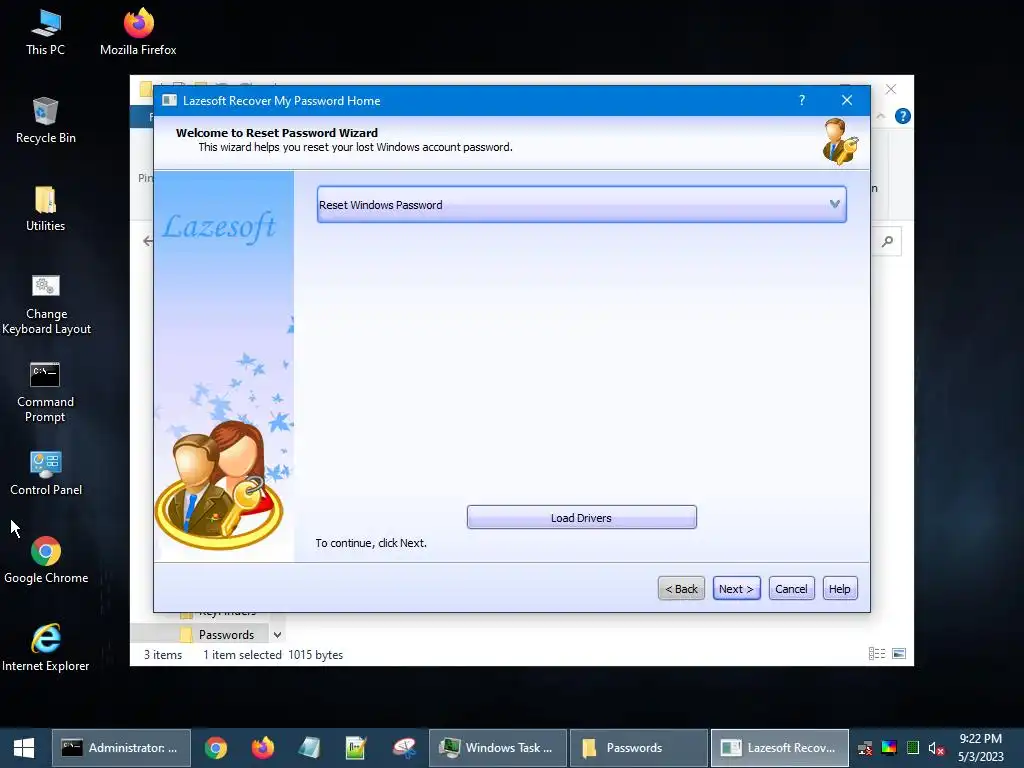Click the blue notebook icon in taskbar

310,748
